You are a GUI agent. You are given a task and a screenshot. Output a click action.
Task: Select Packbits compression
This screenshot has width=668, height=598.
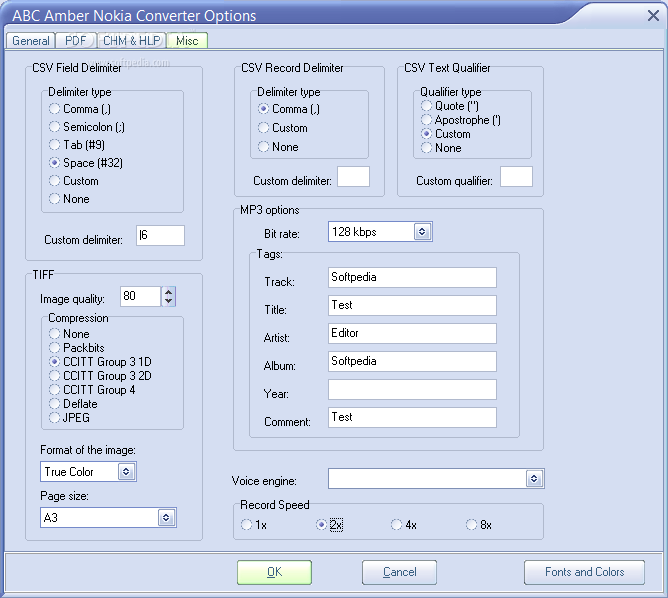(x=77, y=348)
